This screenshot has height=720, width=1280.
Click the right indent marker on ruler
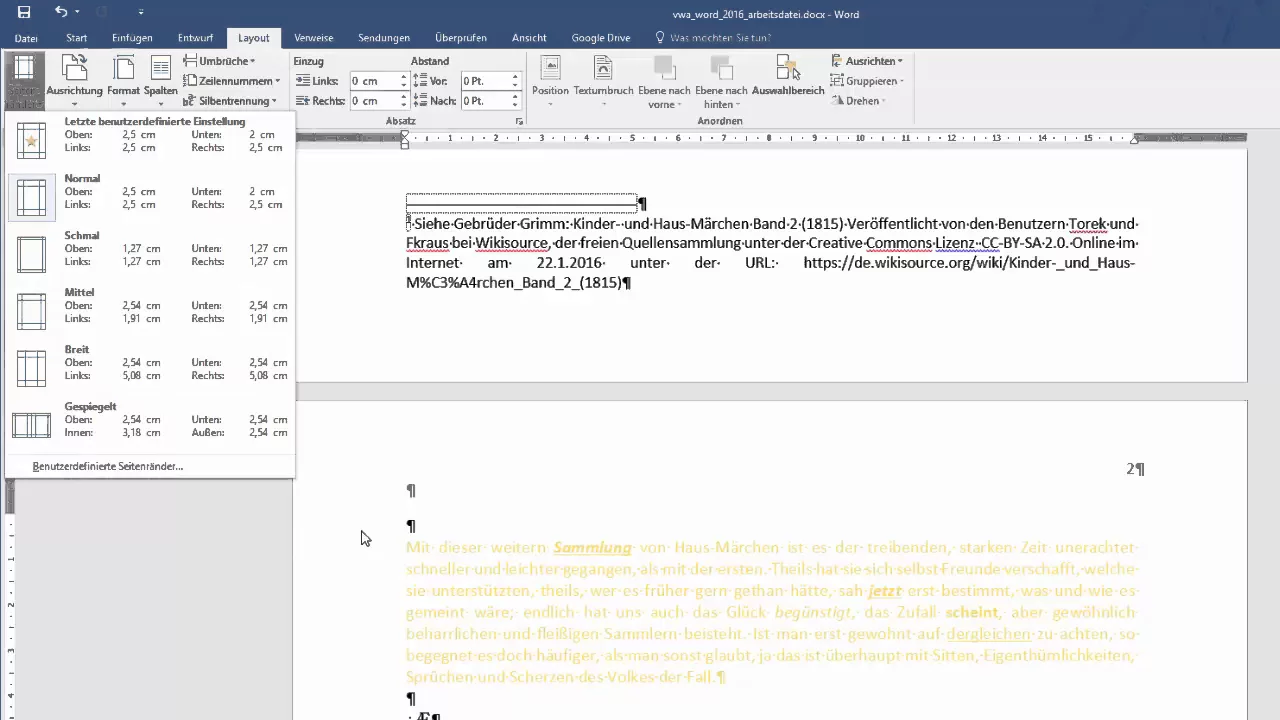click(1134, 139)
